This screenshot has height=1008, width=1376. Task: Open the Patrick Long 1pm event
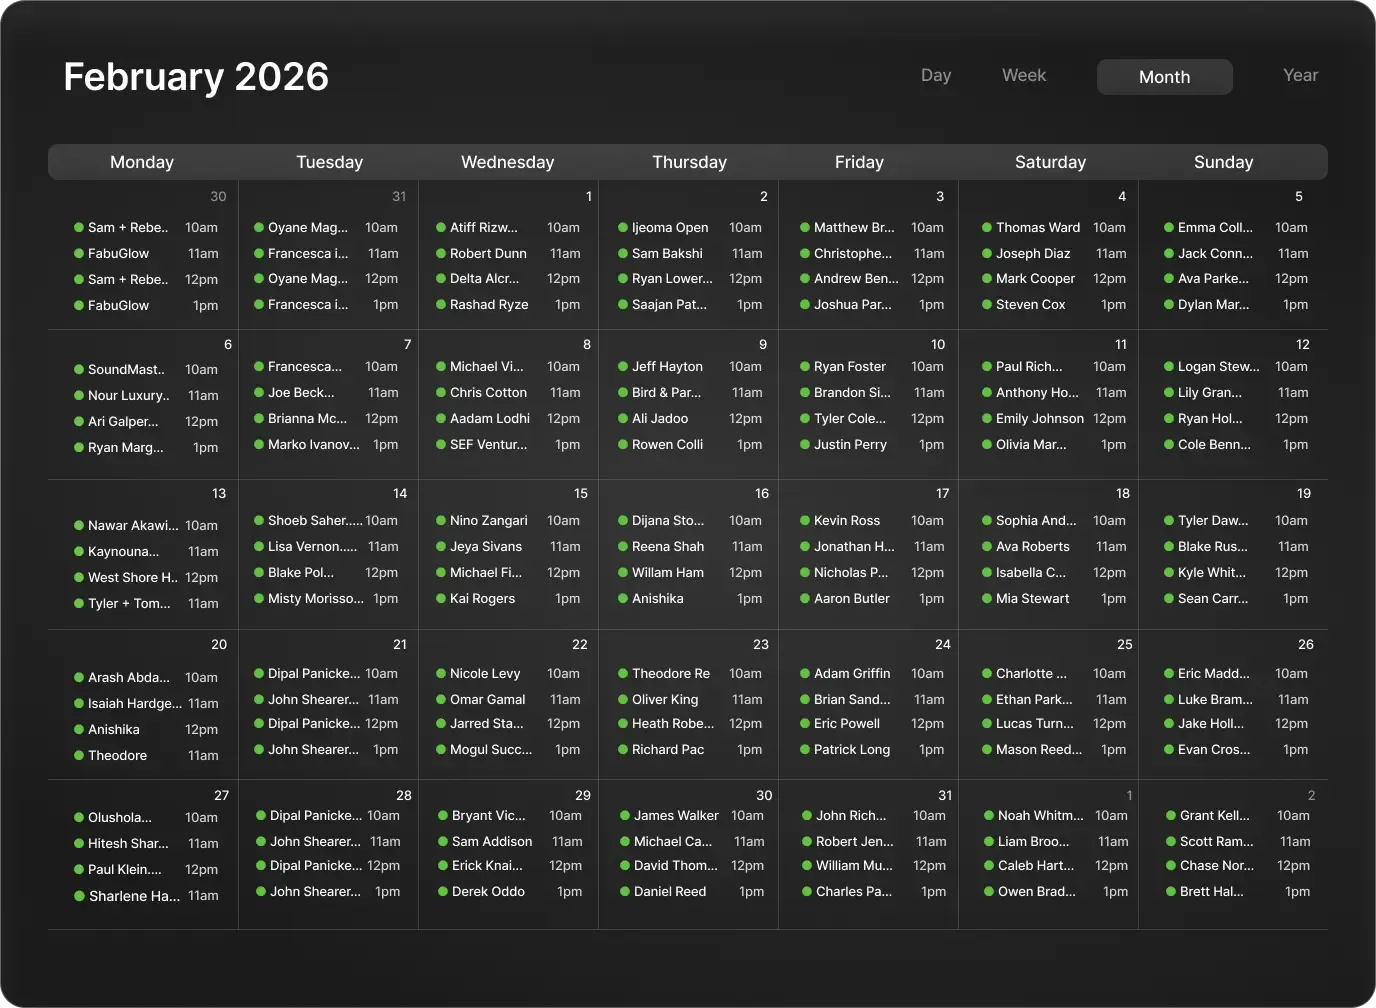[871, 750]
